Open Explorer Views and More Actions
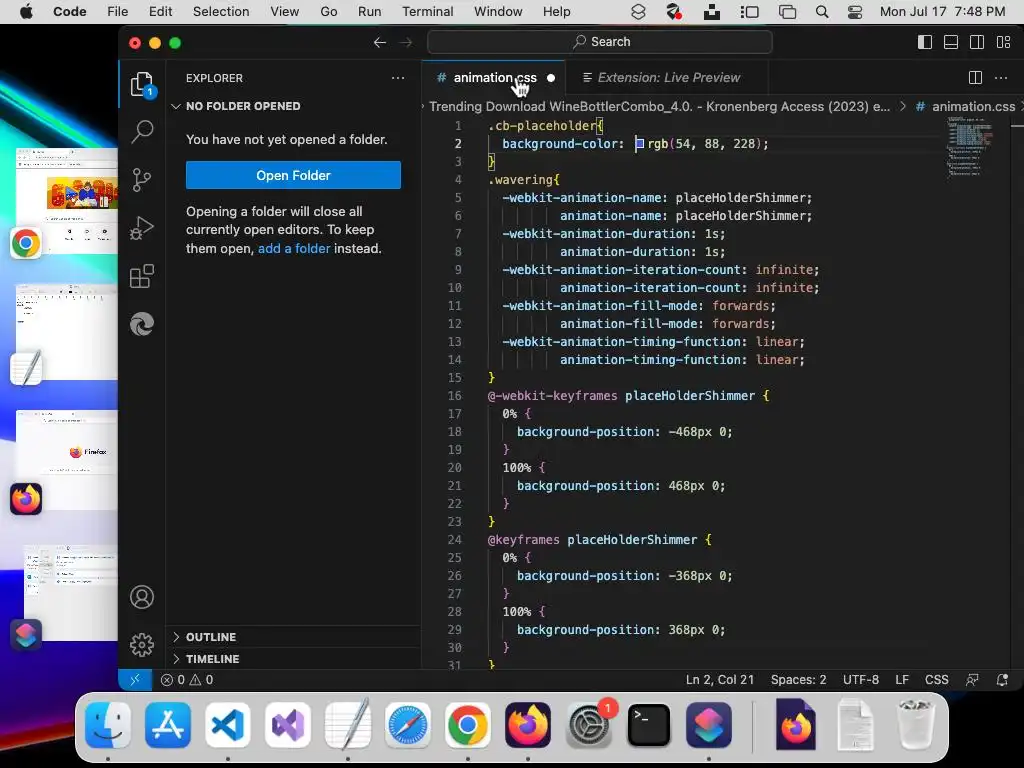 398,78
